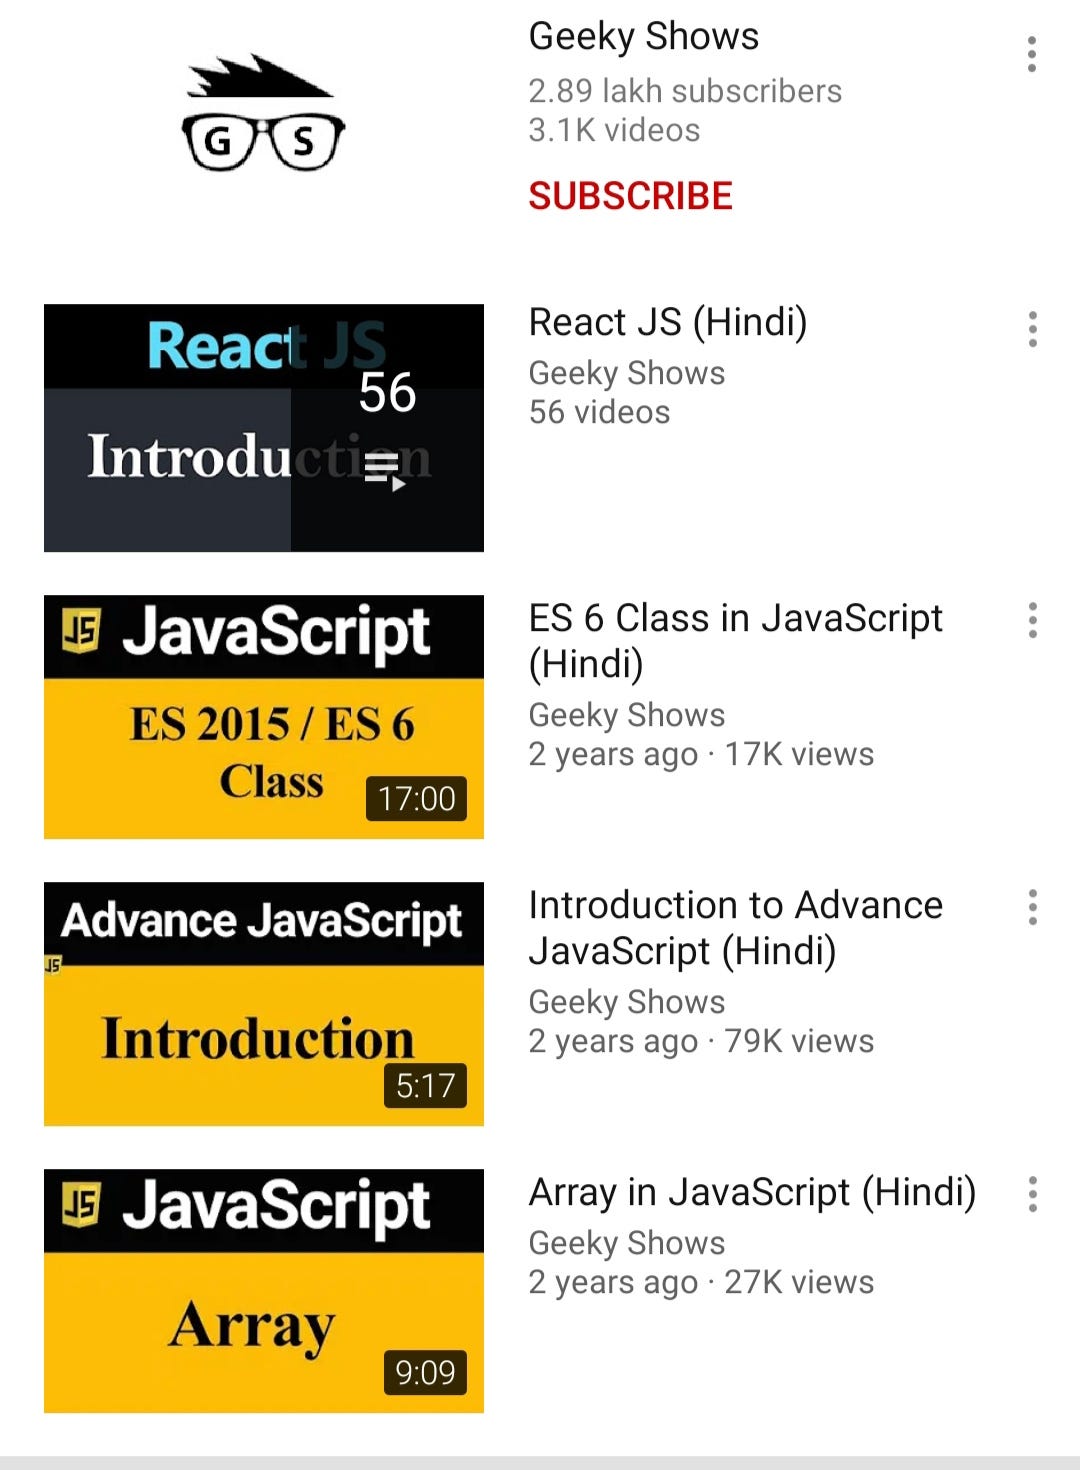Subscribe to Geeky Shows channel
This screenshot has height=1470, width=1080.
pos(631,196)
